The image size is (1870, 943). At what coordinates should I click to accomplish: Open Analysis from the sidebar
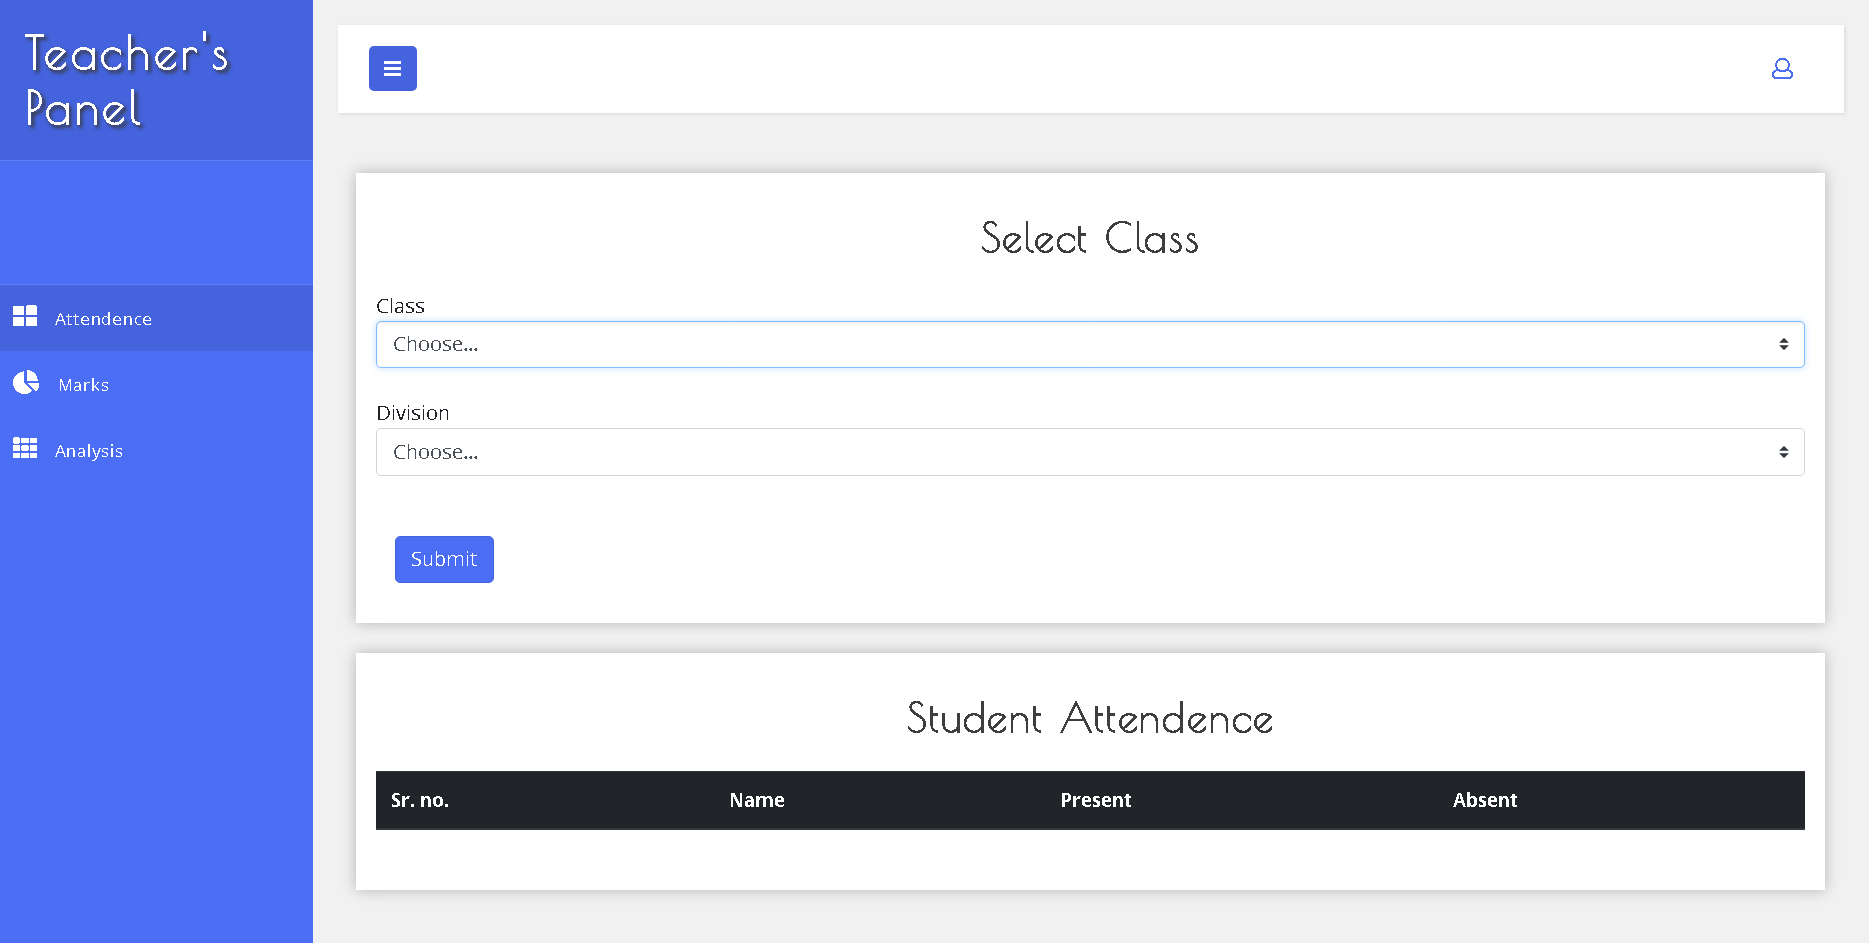coord(156,450)
